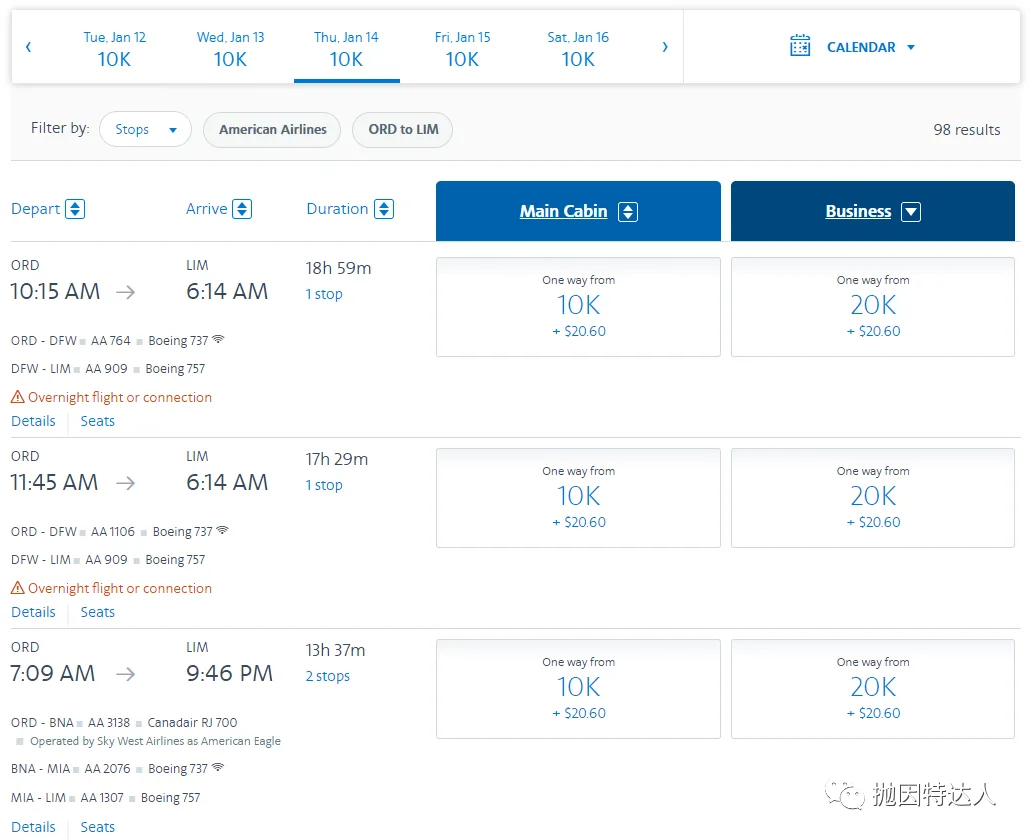1030x840 pixels.
Task: Open the Business cabin dropdown arrow
Action: (910, 212)
